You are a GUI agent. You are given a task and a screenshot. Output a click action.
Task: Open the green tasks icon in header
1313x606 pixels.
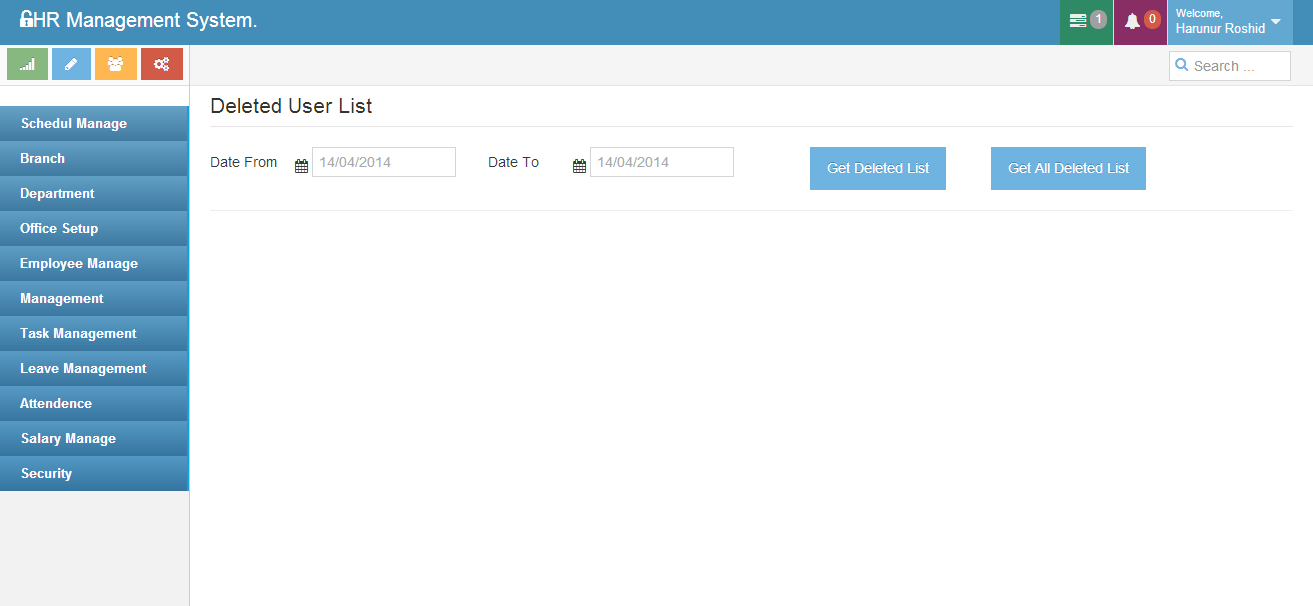[x=1086, y=21]
